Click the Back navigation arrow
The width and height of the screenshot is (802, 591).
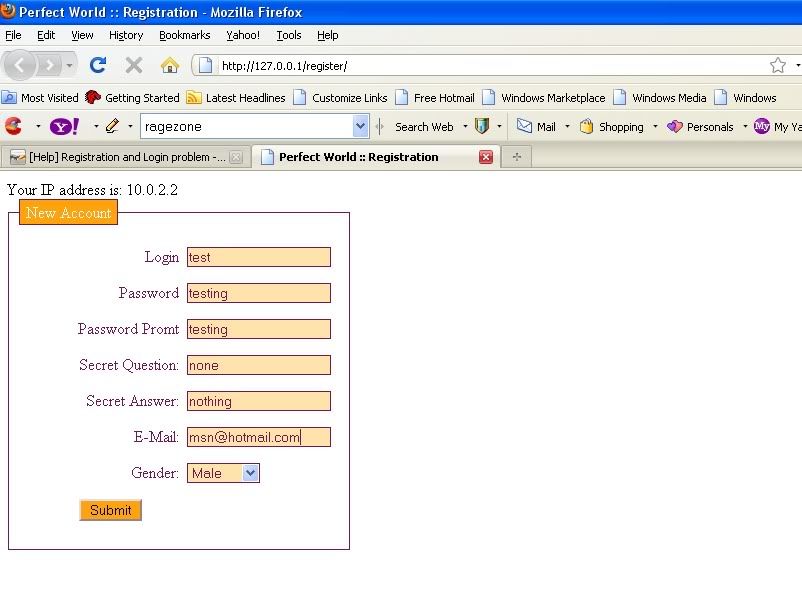[20, 64]
